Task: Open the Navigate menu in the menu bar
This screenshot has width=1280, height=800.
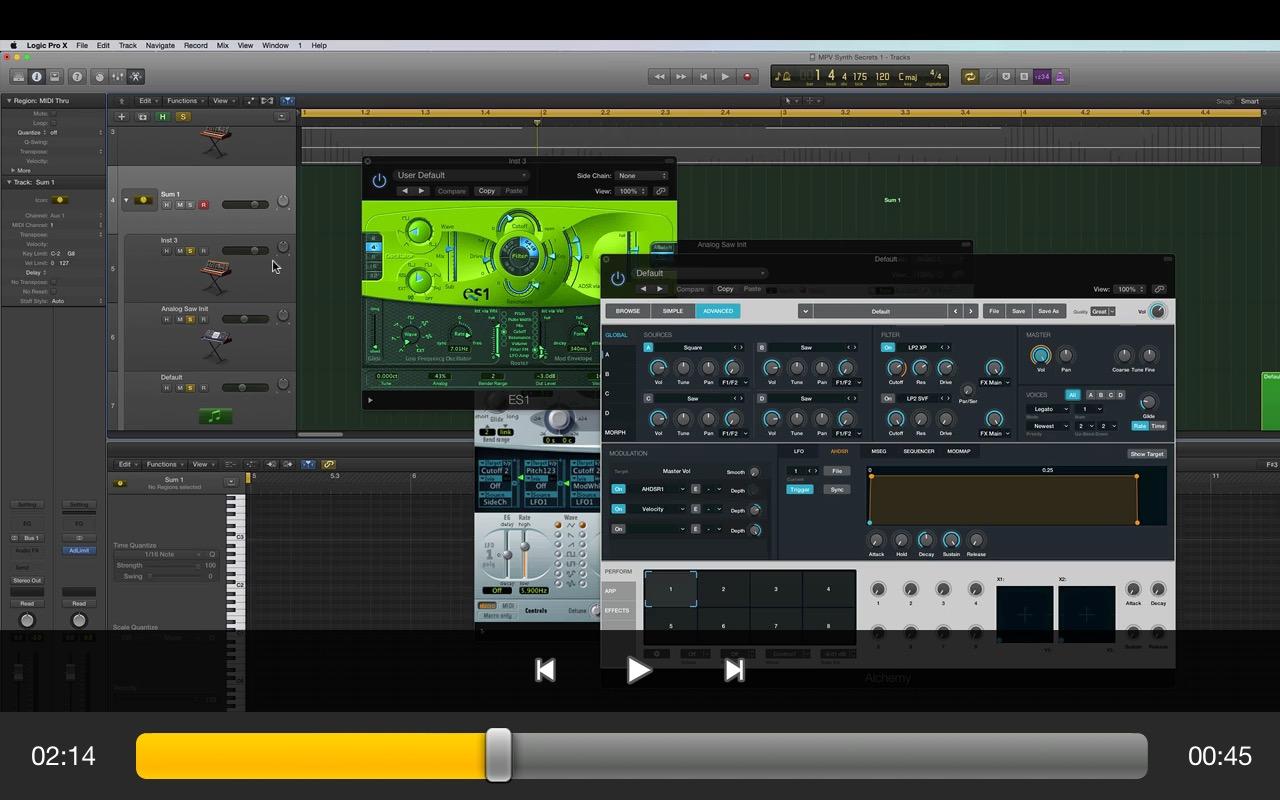Action: 160,45
